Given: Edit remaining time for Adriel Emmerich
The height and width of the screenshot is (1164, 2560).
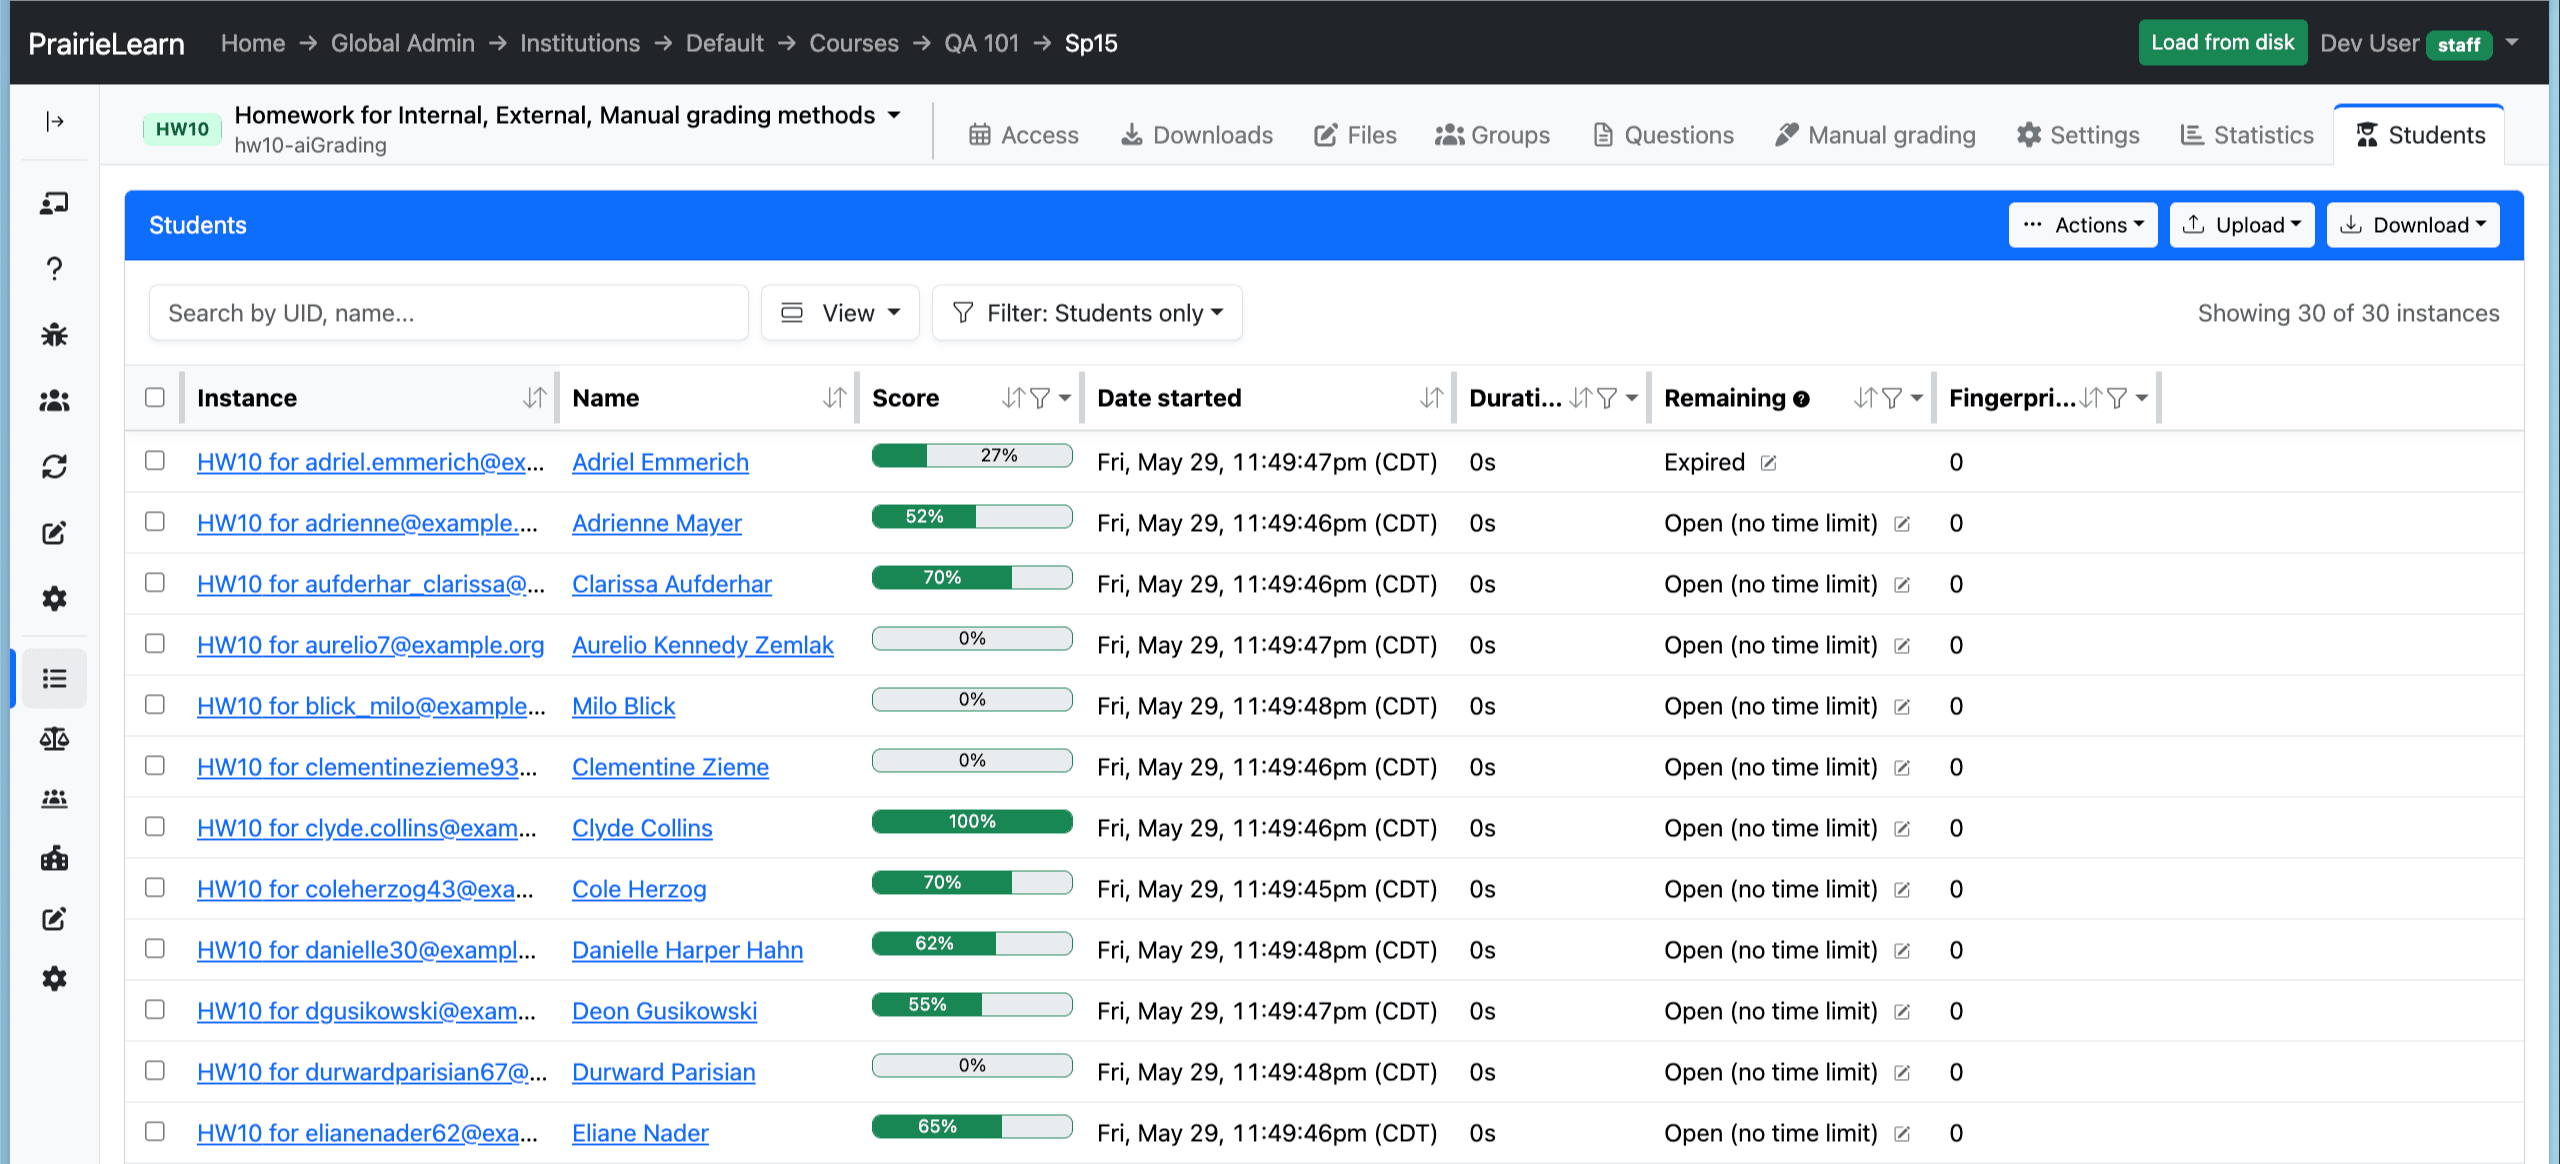Looking at the screenshot, I should (1769, 463).
